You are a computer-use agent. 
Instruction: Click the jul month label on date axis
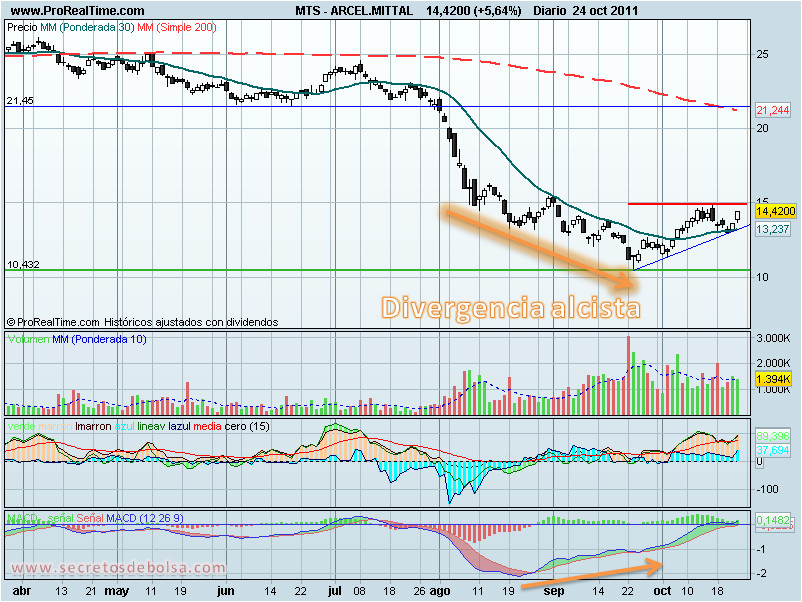click(335, 591)
